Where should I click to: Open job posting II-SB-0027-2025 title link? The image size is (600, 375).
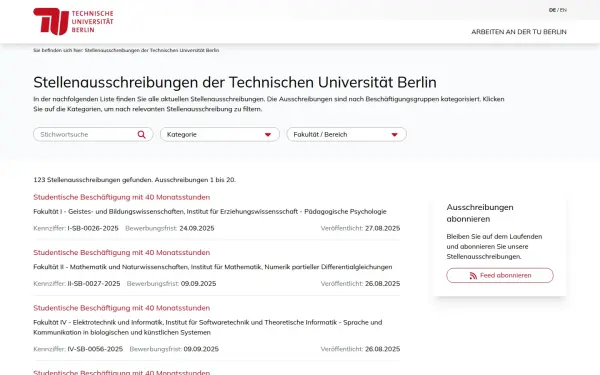click(x=122, y=253)
